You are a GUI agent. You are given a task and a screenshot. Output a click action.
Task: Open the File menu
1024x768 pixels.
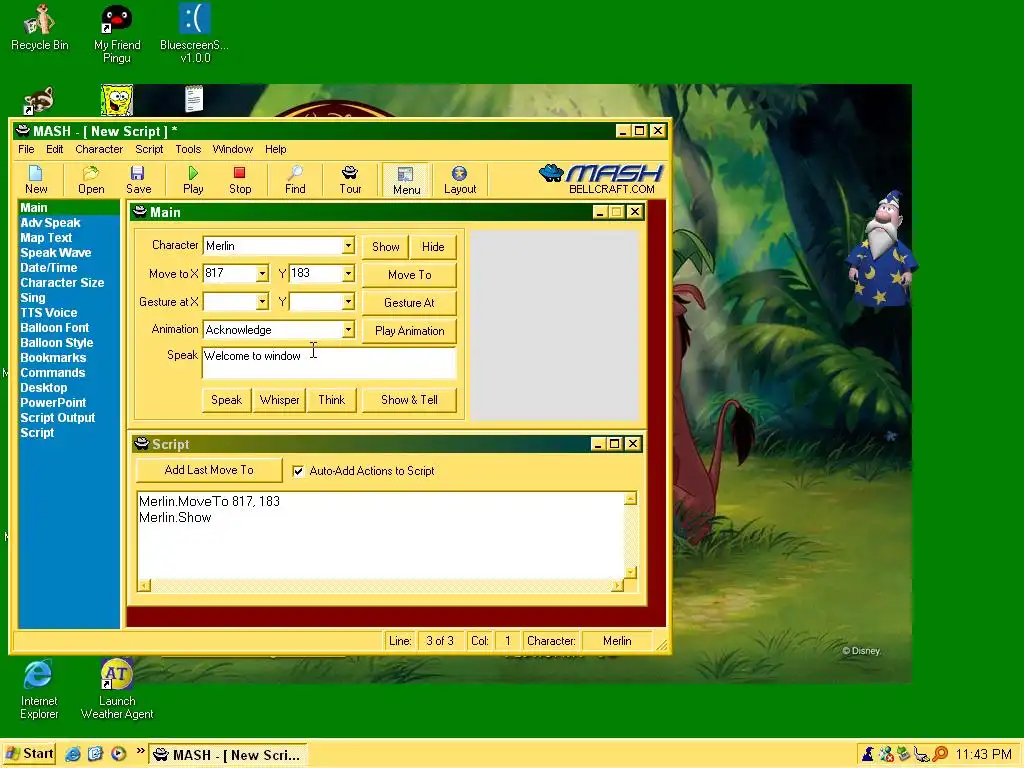[26, 149]
